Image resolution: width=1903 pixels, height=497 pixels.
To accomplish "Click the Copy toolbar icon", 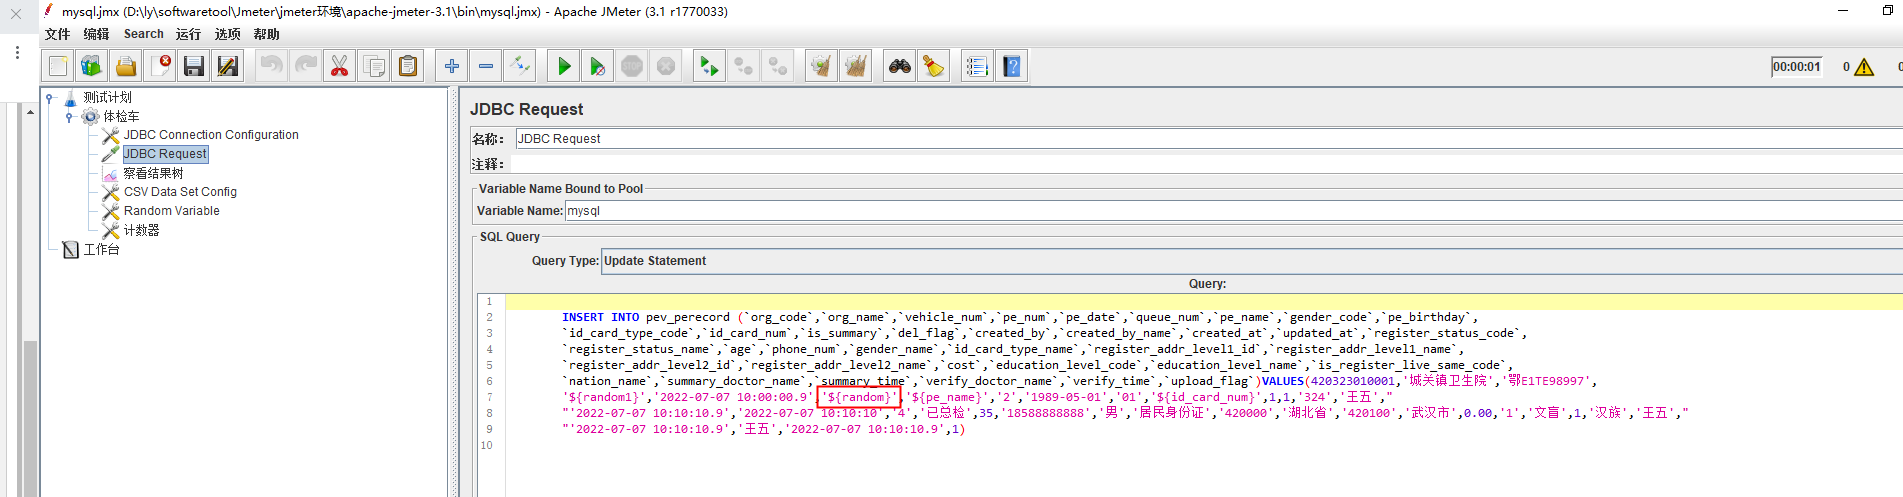I will click(x=374, y=66).
